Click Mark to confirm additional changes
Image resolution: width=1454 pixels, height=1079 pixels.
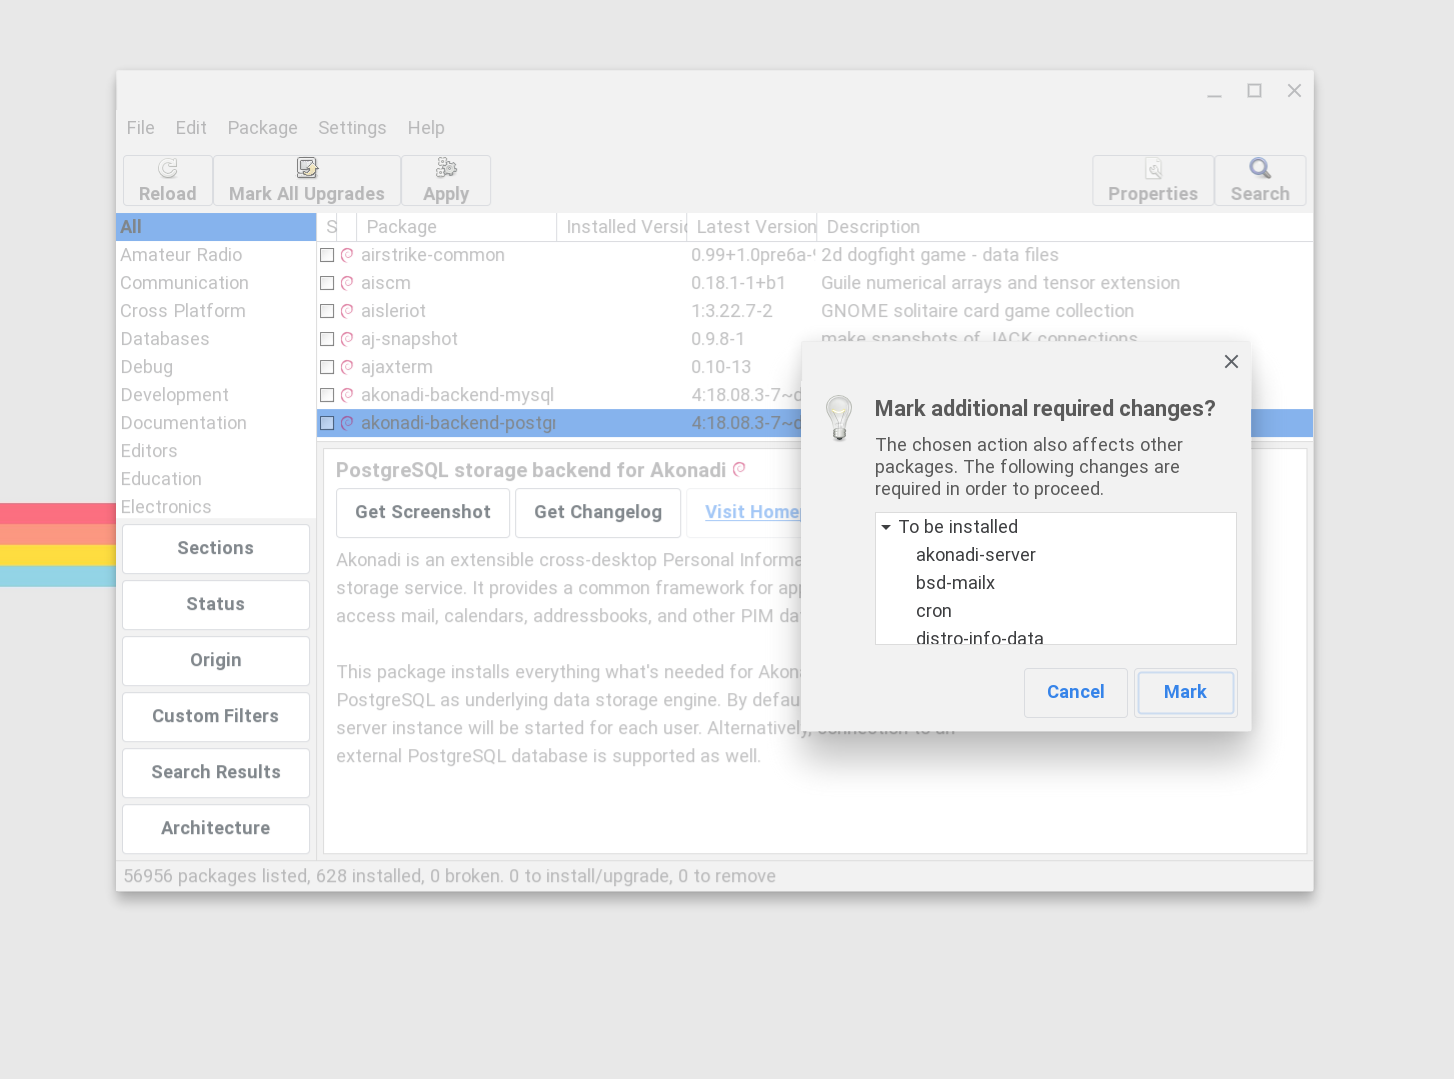(x=1184, y=692)
